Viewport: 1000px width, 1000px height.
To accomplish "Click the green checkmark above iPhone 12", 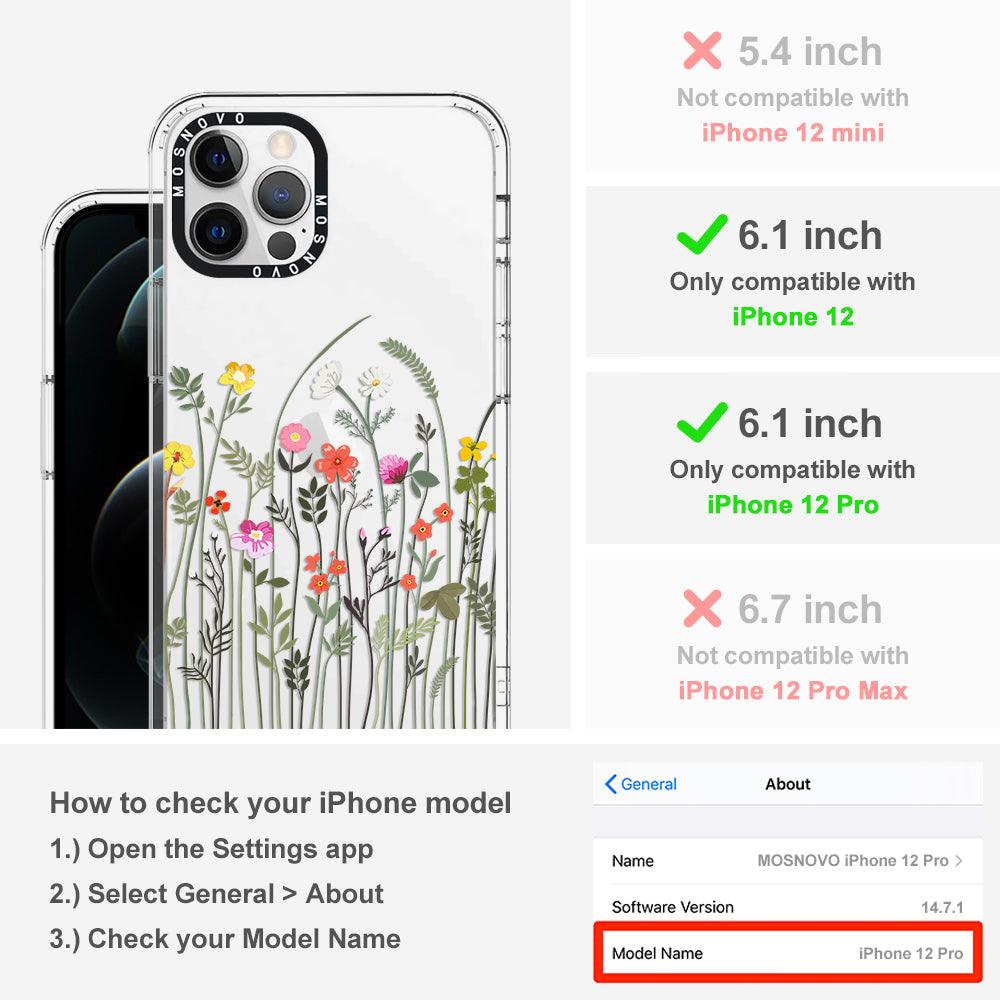I will tap(702, 234).
